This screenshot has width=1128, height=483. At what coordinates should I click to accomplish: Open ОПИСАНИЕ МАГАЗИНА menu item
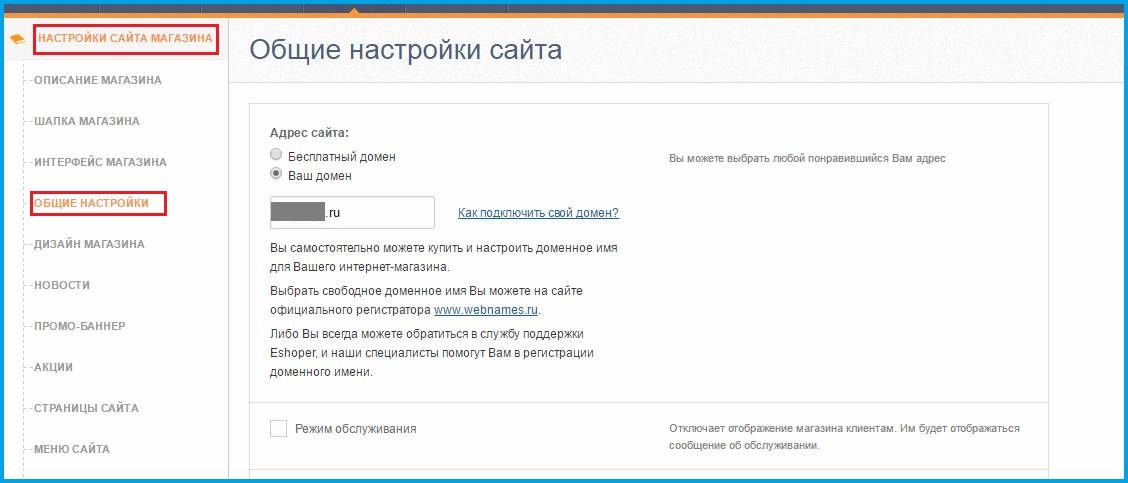pyautogui.click(x=98, y=80)
